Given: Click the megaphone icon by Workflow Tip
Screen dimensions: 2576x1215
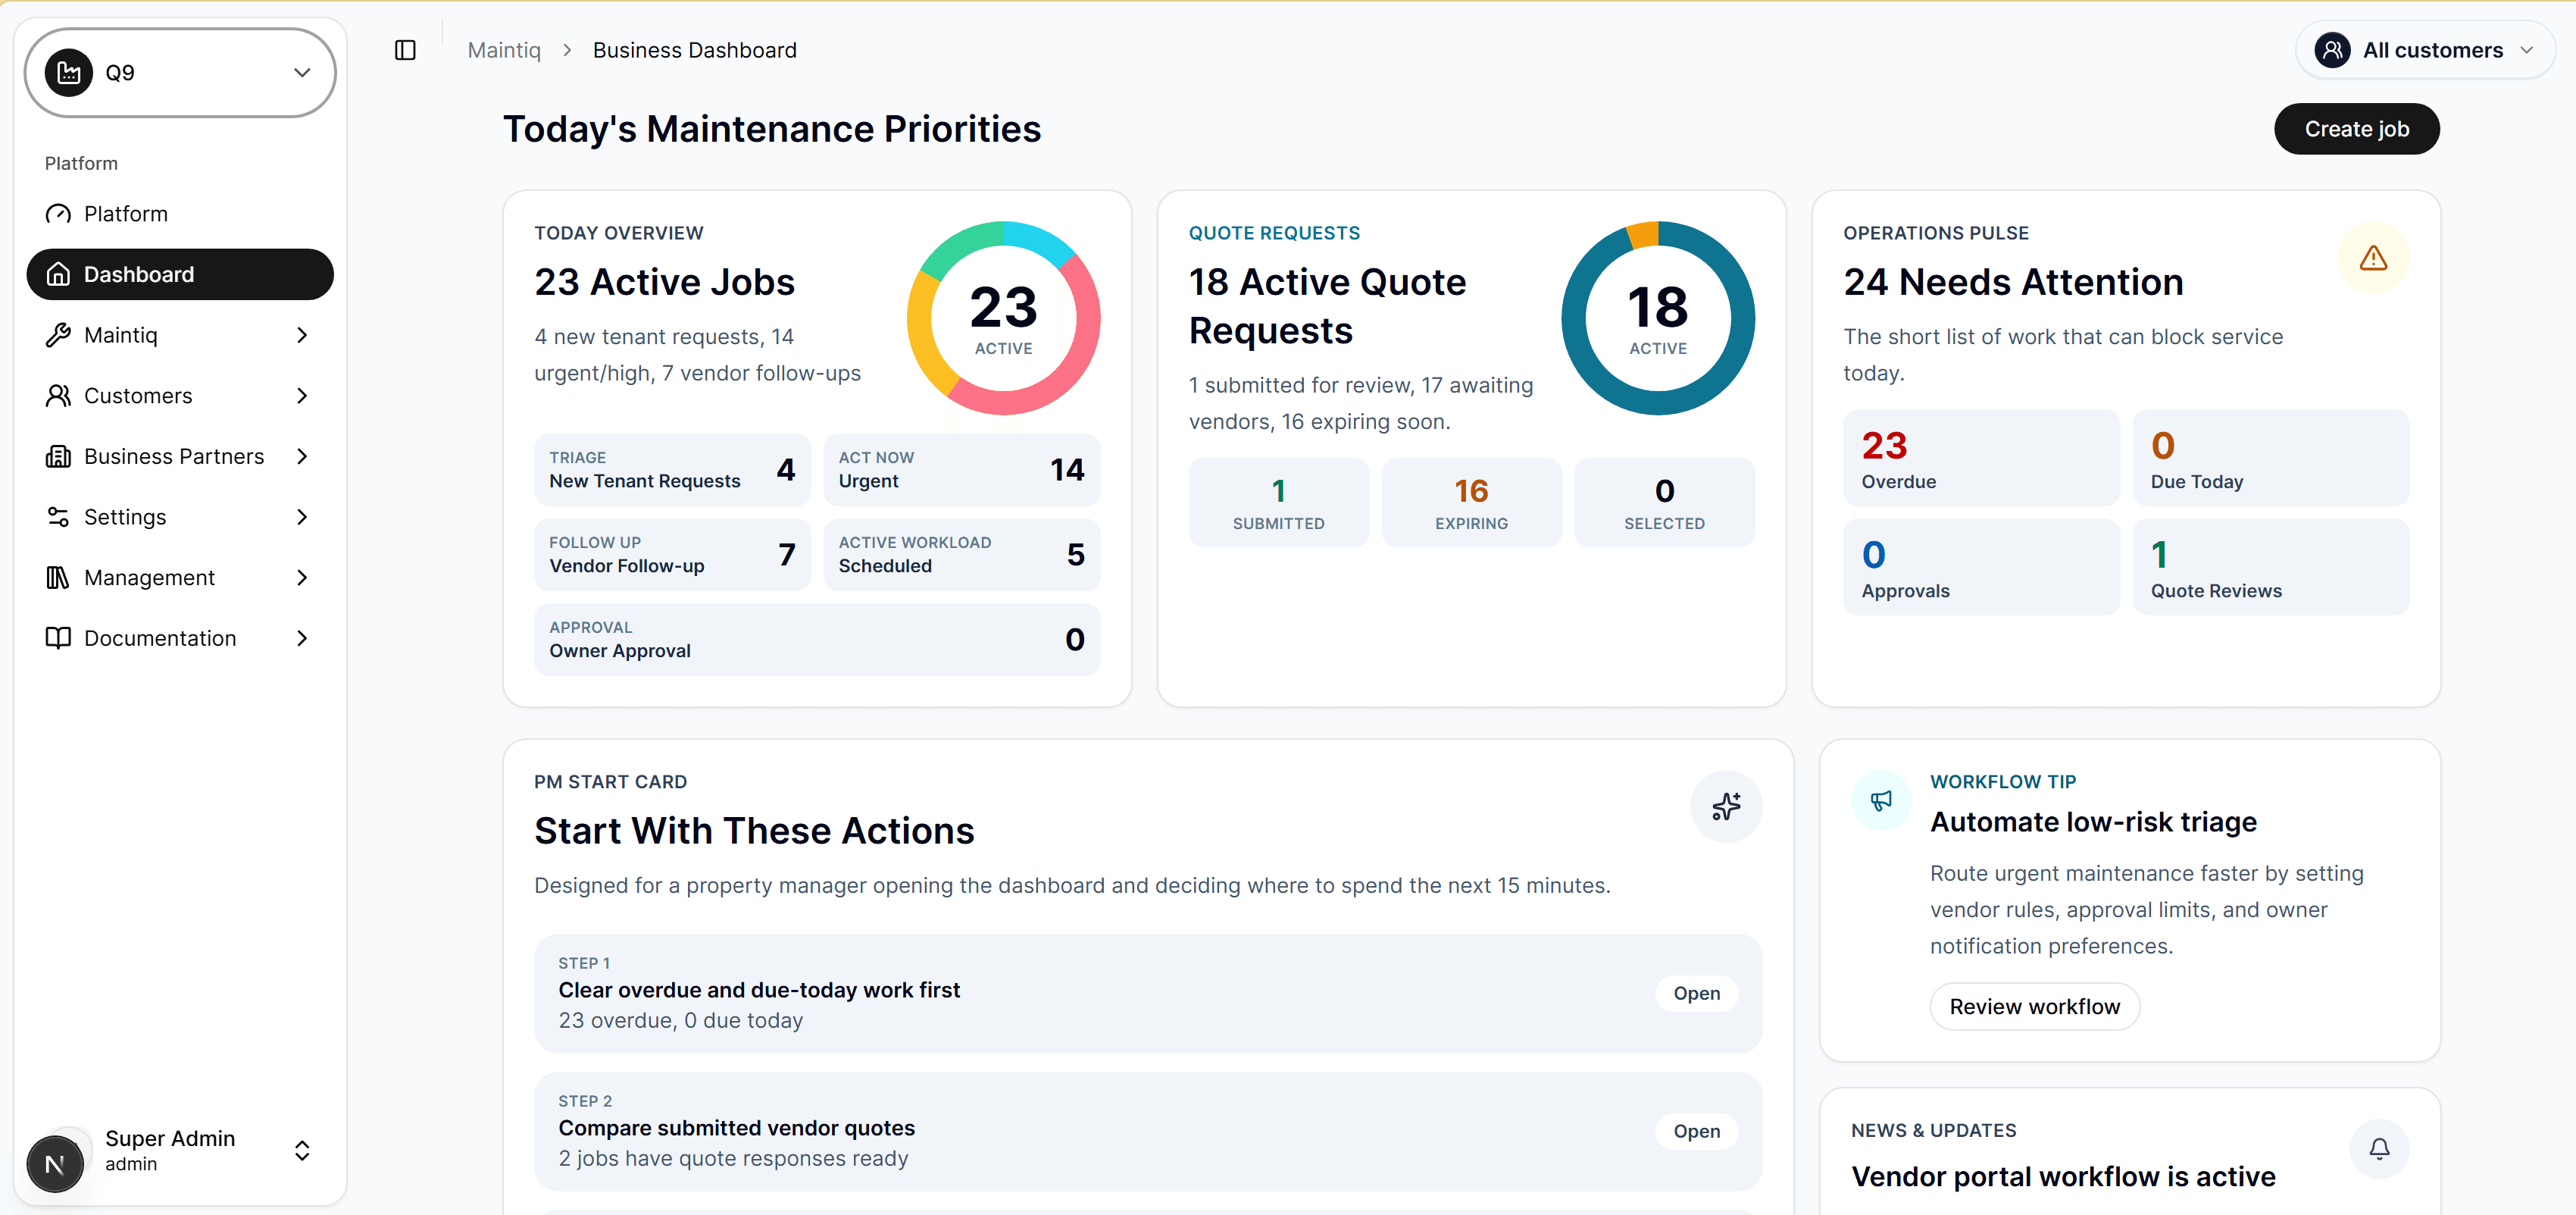Looking at the screenshot, I should (1881, 801).
